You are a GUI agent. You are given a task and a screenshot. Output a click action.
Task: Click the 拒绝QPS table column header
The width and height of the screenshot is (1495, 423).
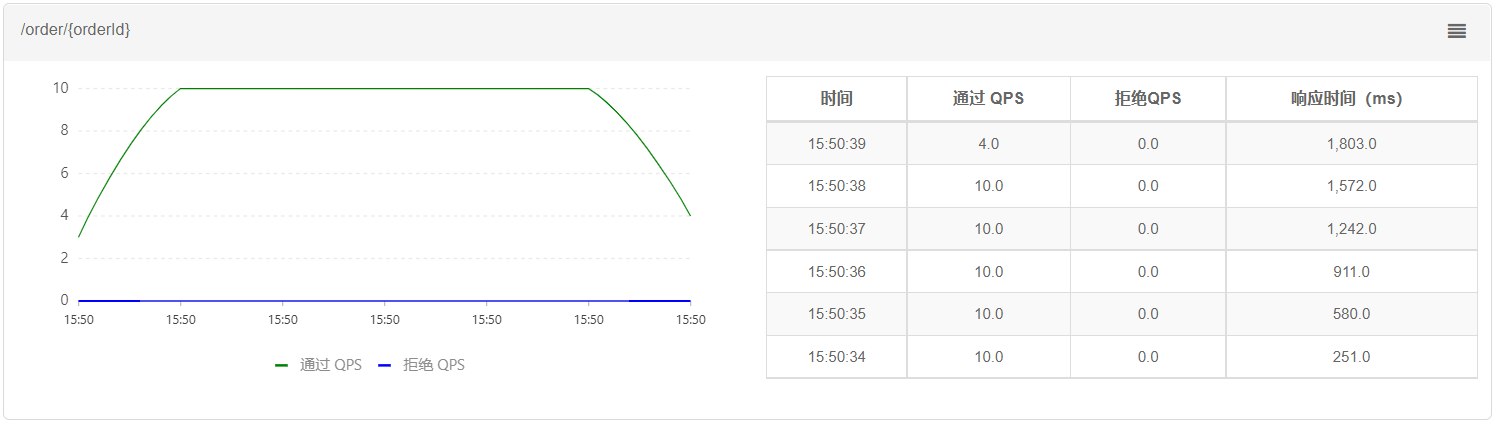point(1147,99)
